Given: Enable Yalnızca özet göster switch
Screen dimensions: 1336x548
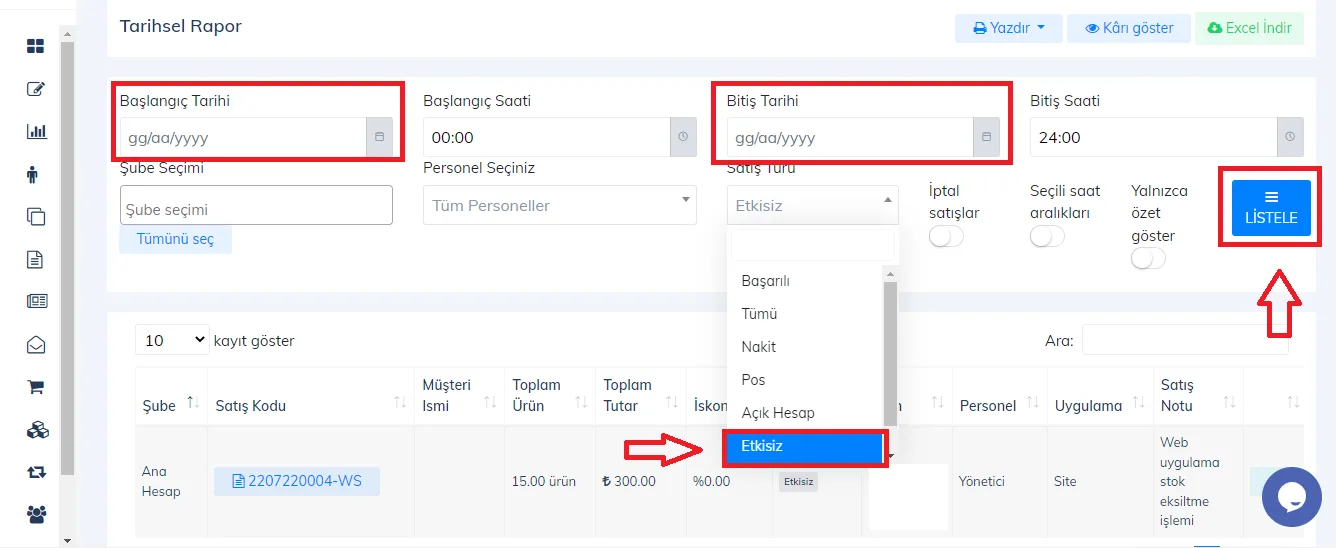Looking at the screenshot, I should 1148,259.
